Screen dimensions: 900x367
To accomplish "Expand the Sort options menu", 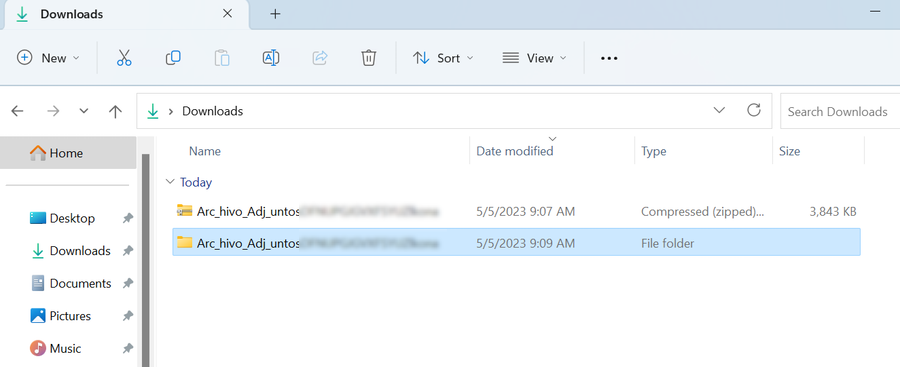I will coord(443,58).
